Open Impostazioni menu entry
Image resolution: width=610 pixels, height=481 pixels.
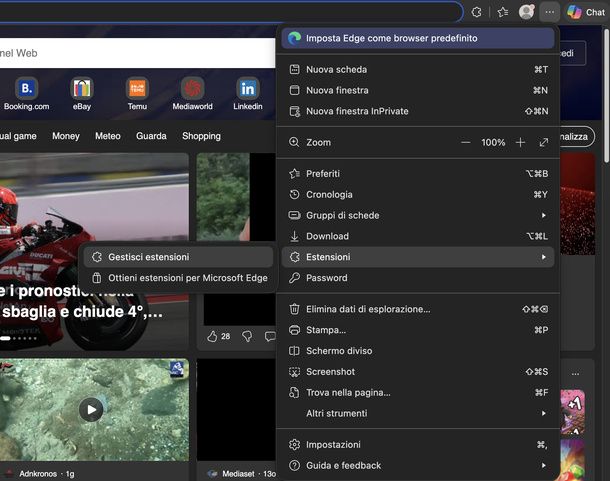[x=418, y=444]
